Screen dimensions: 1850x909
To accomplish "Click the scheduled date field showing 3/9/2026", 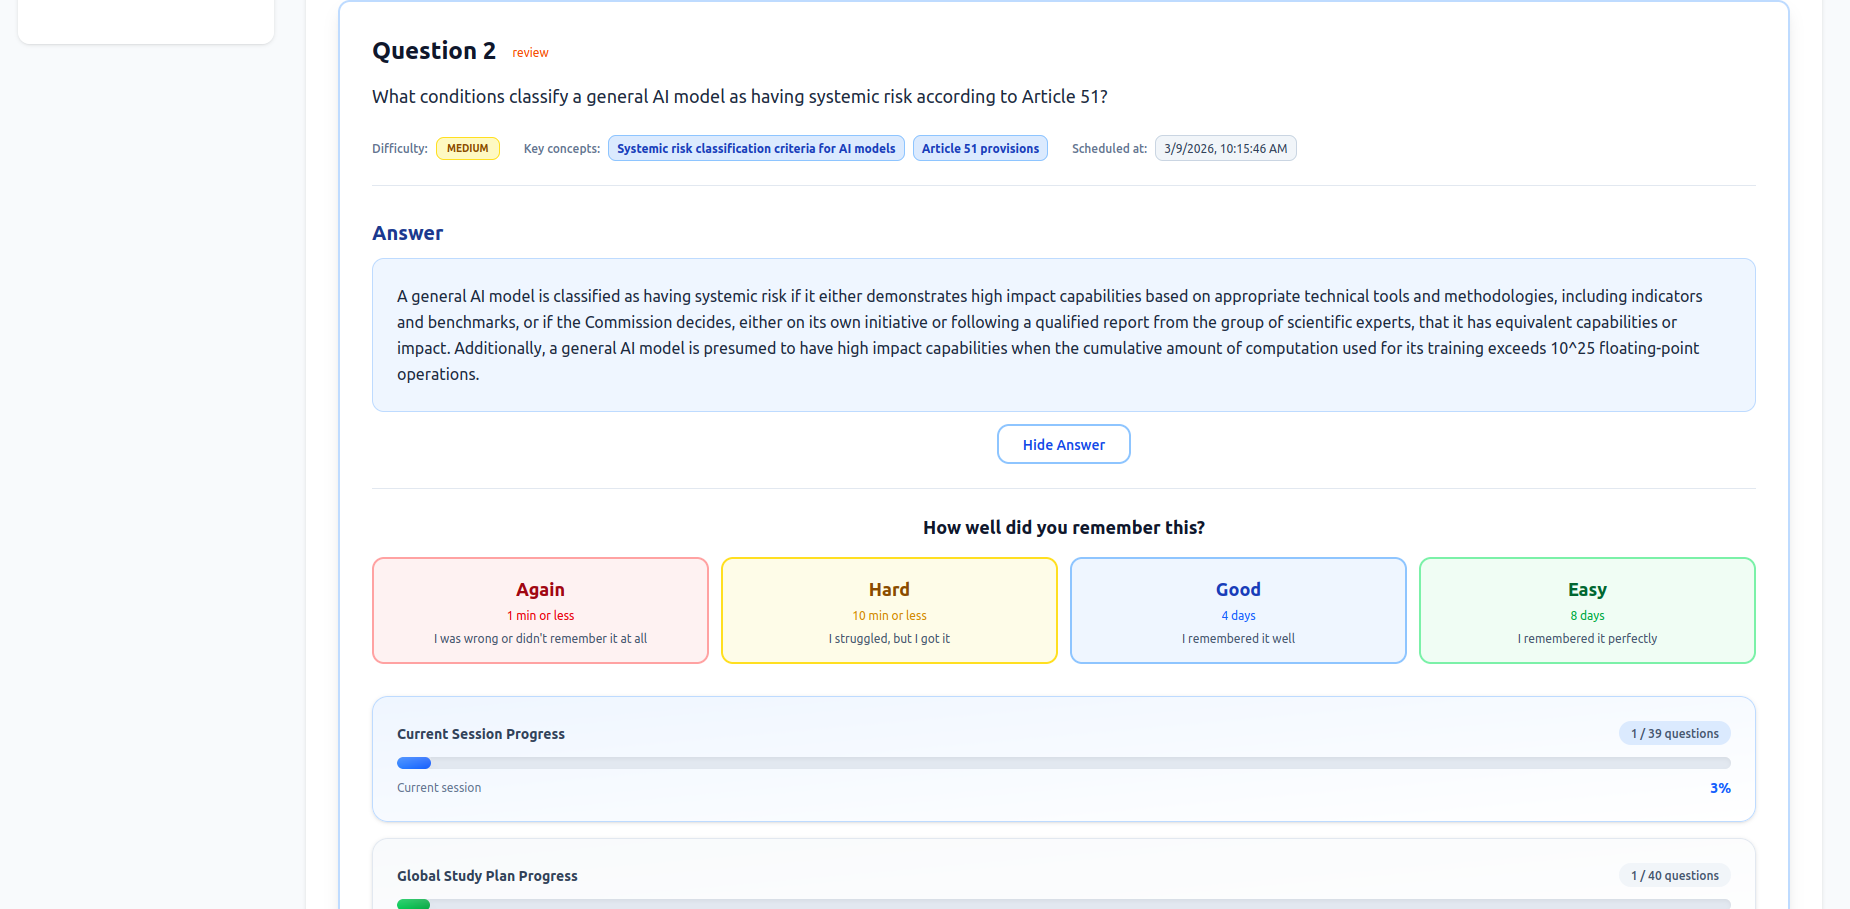I will pos(1225,148).
